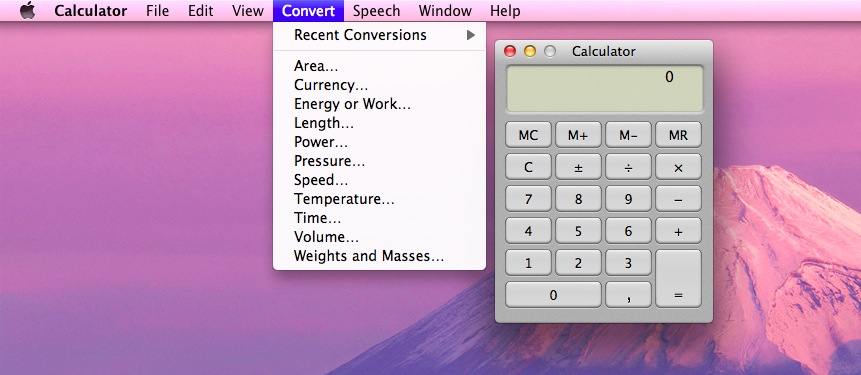This screenshot has height=375, width=861.
Task: Close the Calculator window with red button
Action: [510, 51]
